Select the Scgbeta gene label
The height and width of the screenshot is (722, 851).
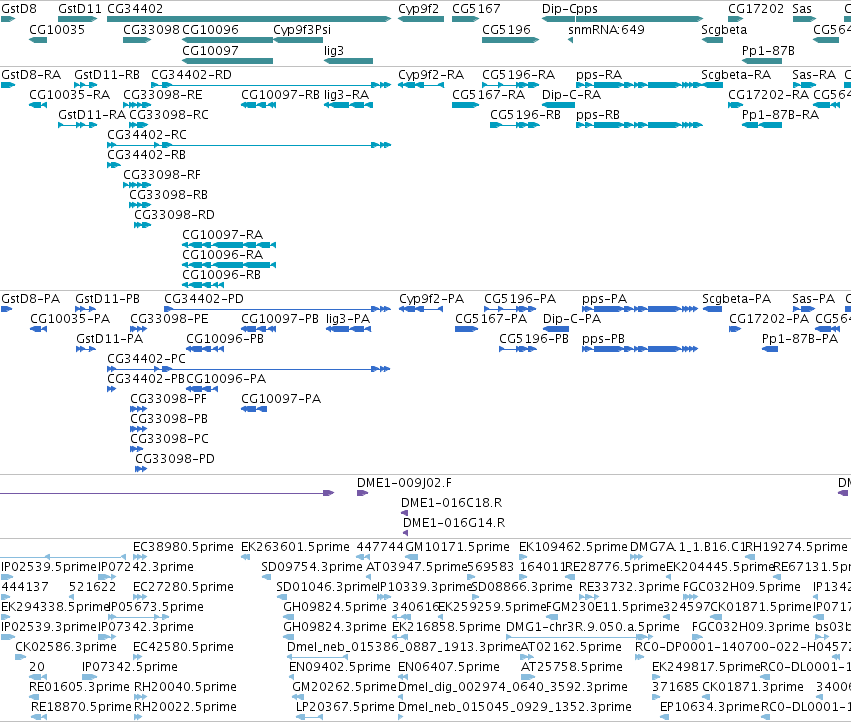(x=724, y=30)
